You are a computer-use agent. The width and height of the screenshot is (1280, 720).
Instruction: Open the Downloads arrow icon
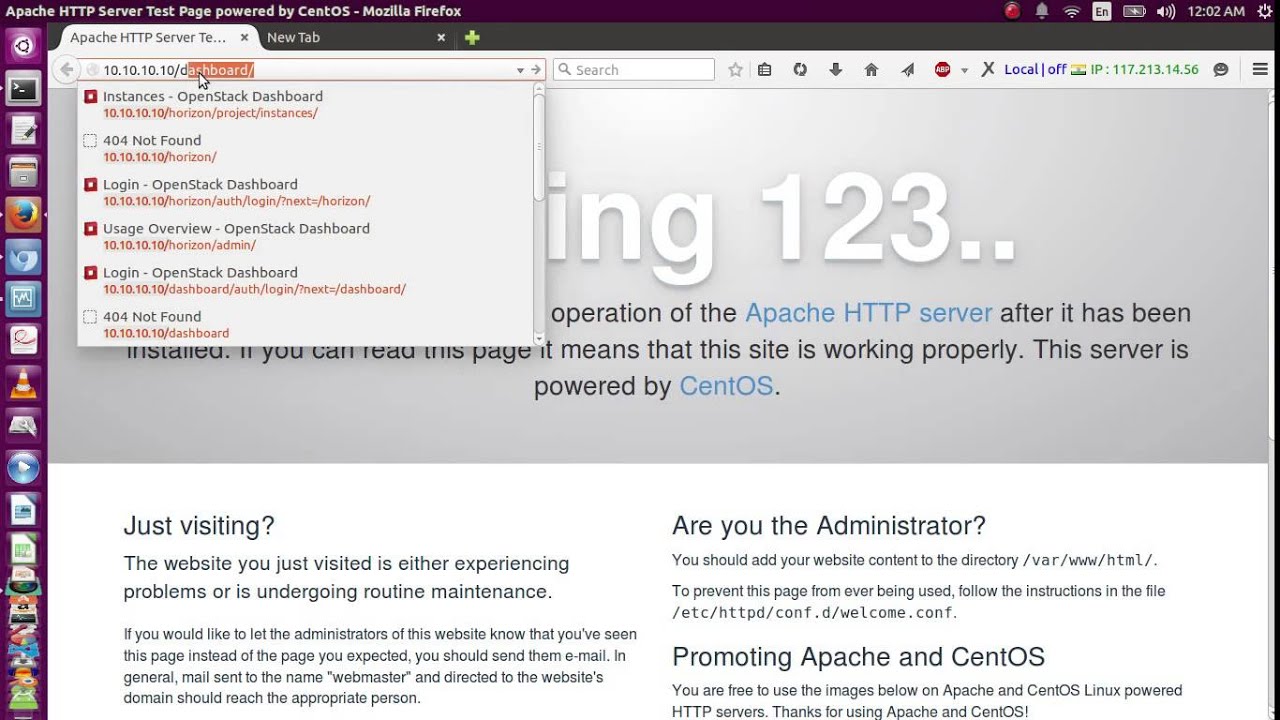(x=836, y=70)
